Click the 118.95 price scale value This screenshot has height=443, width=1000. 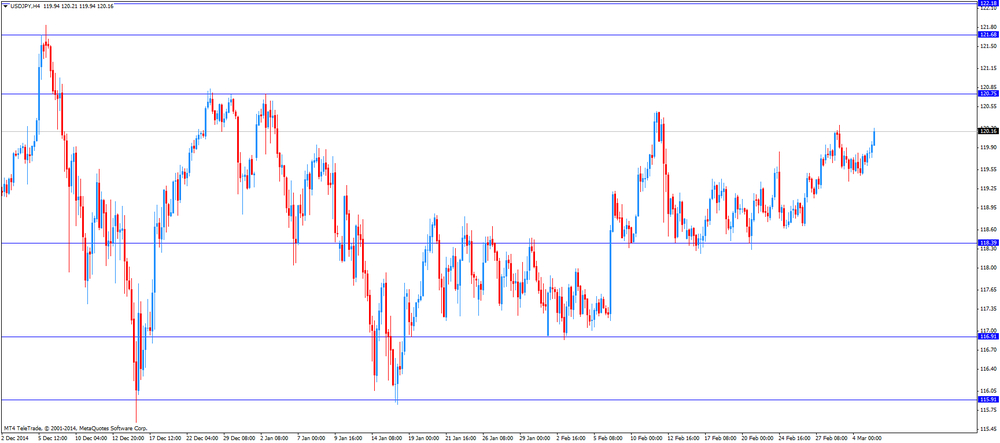(x=988, y=208)
